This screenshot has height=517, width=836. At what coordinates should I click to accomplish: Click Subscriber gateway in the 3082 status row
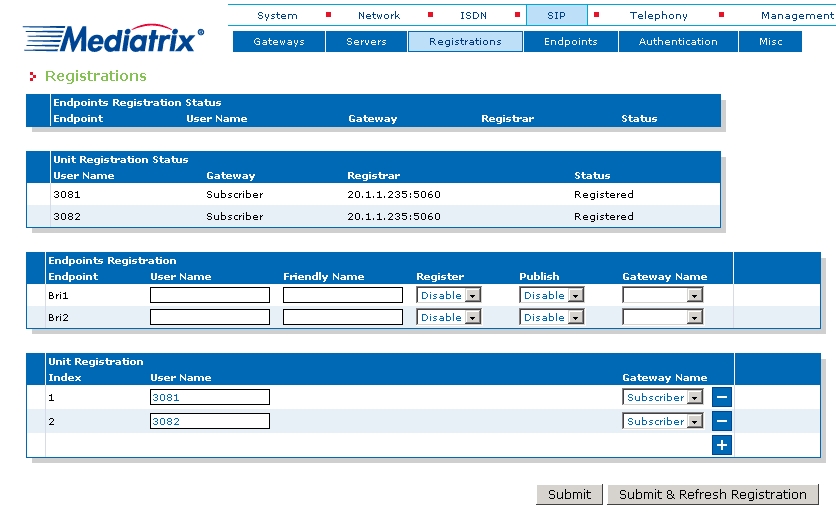click(235, 216)
